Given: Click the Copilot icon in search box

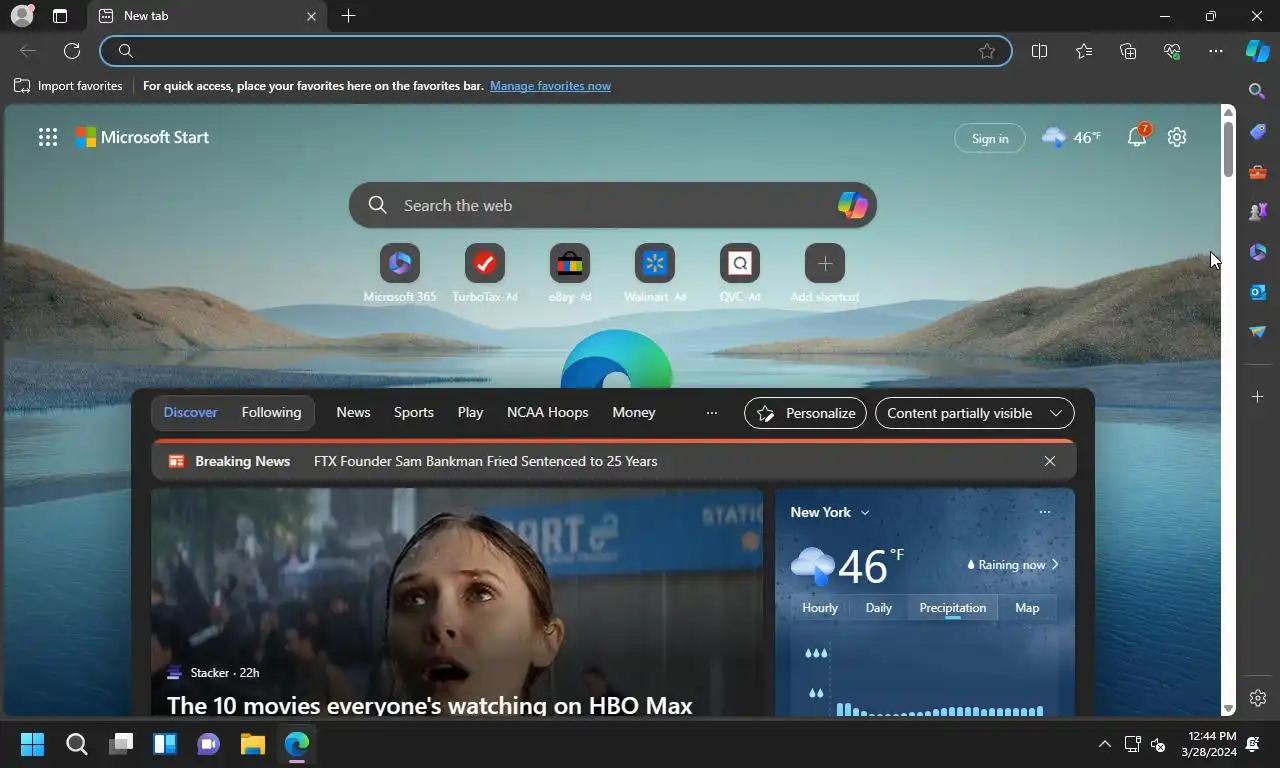Looking at the screenshot, I should (x=852, y=205).
